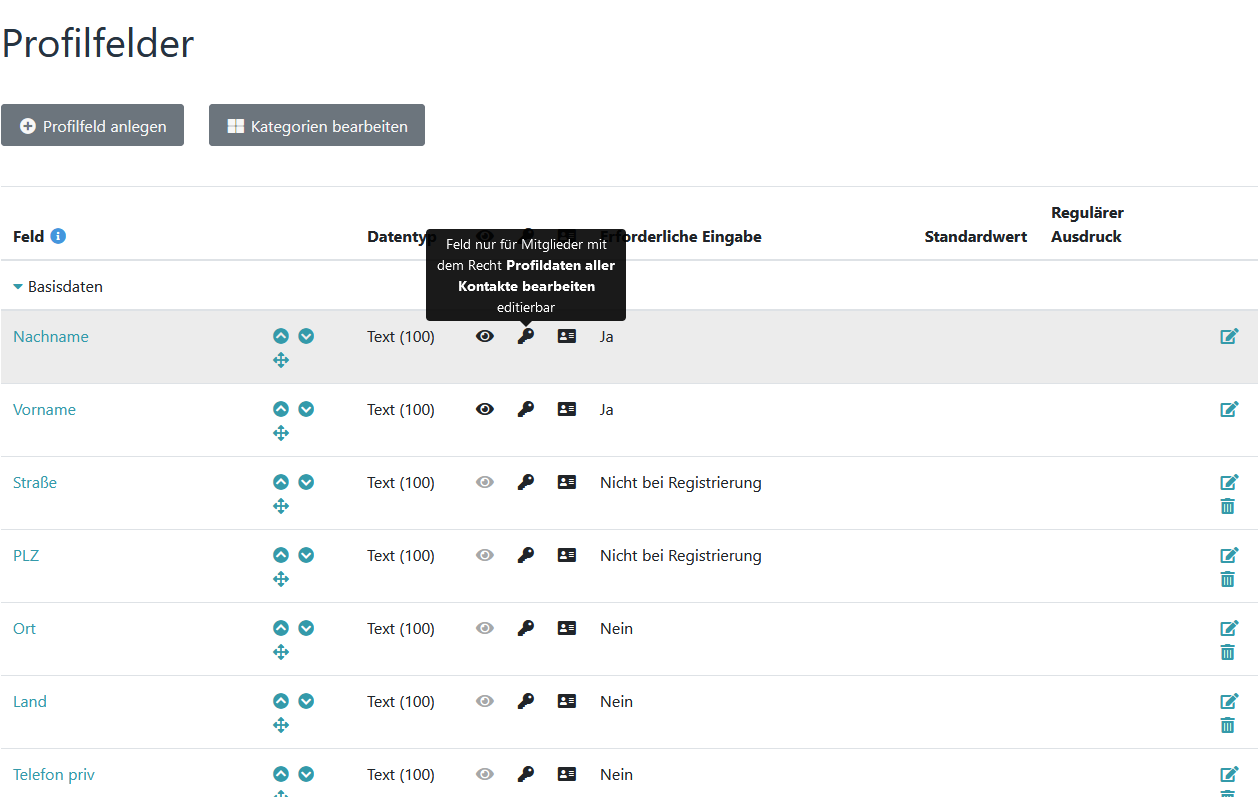Toggle visibility eye for Land
The image size is (1258, 797).
click(x=485, y=701)
